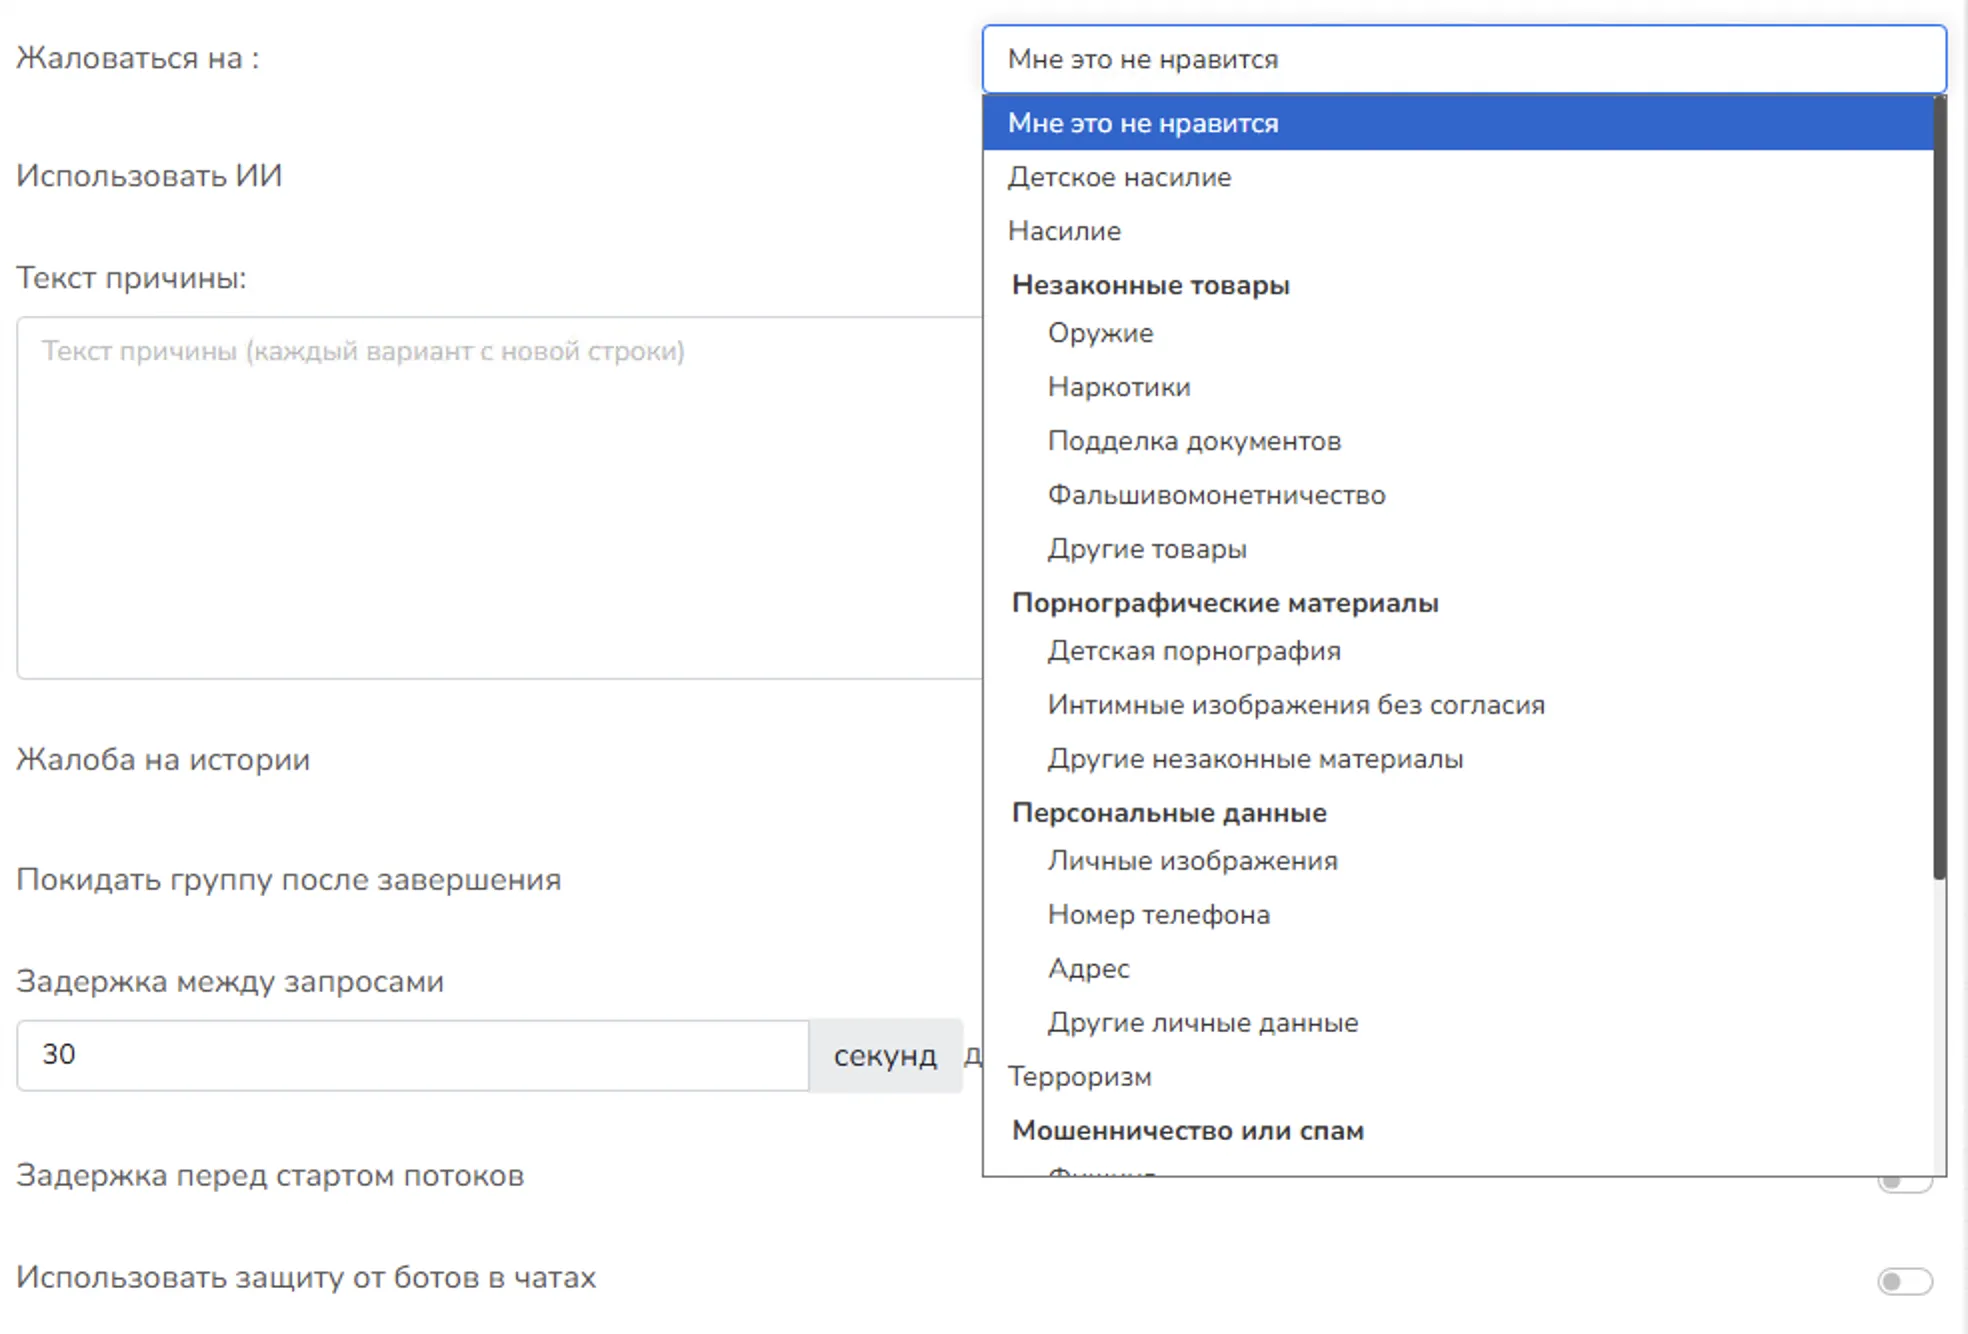Choose the "Номер телефона" option
This screenshot has width=1968, height=1334.
click(1160, 914)
